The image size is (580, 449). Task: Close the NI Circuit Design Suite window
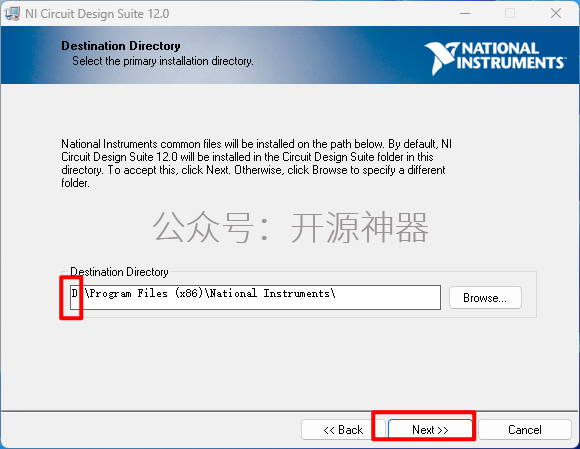point(556,13)
